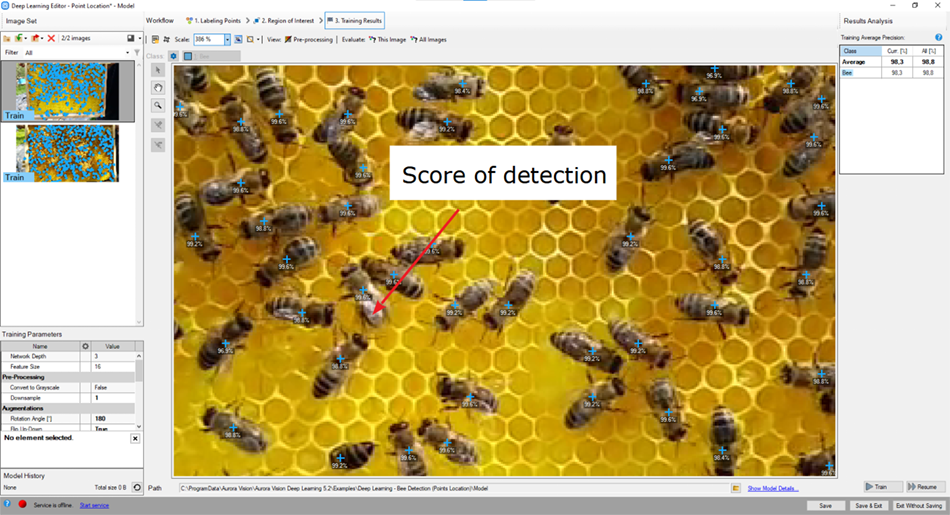Viewport: 950px width, 515px height.
Task: Click the import images green arrow icon
Action: pos(19,38)
